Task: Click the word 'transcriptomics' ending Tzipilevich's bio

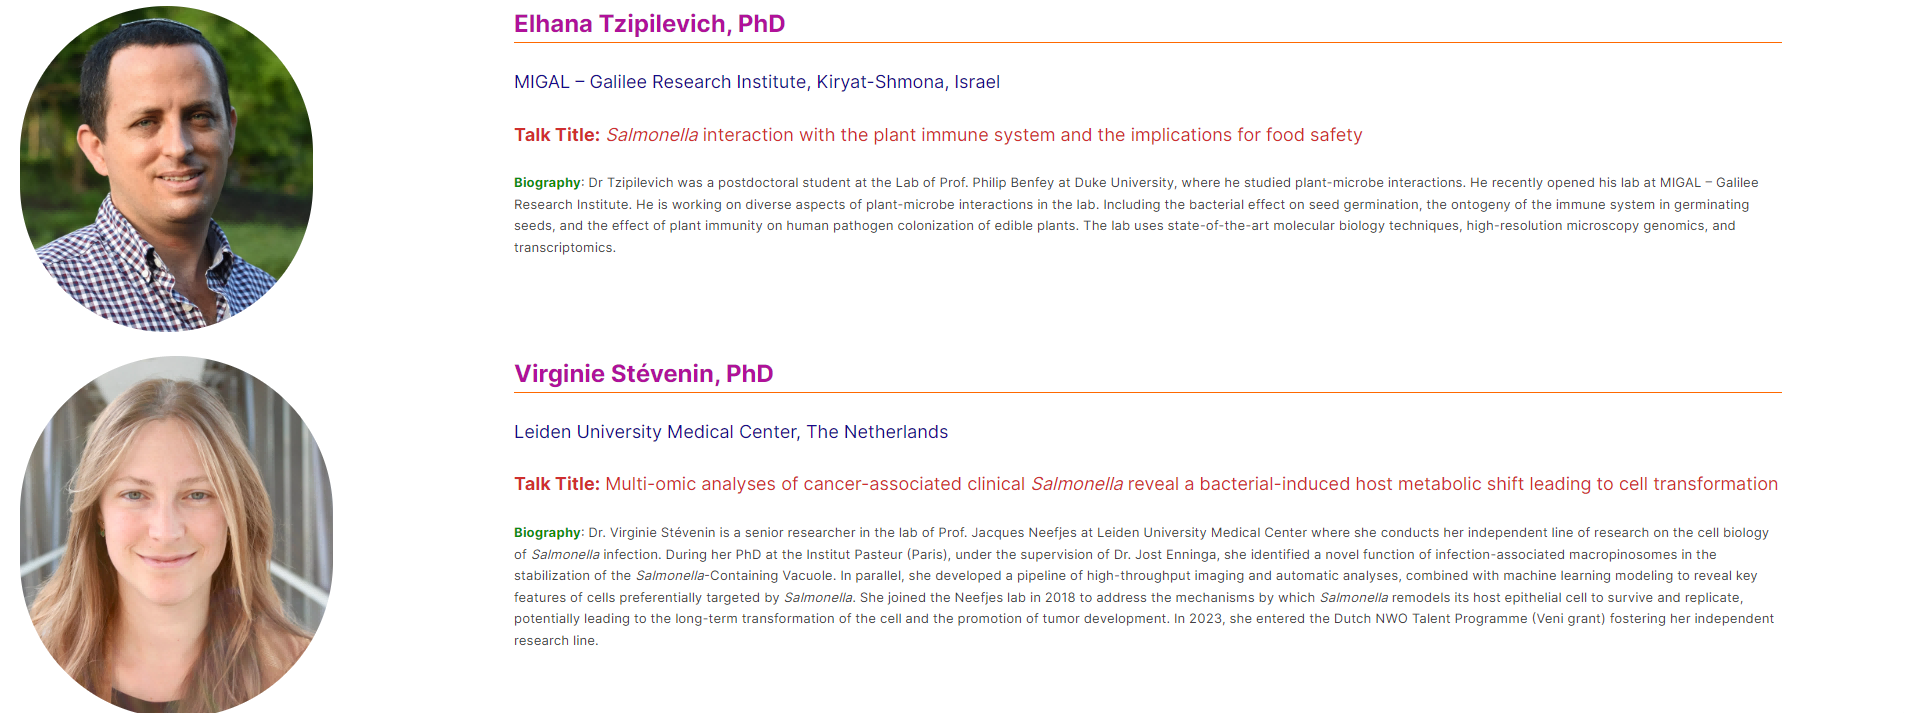Action: 563,248
